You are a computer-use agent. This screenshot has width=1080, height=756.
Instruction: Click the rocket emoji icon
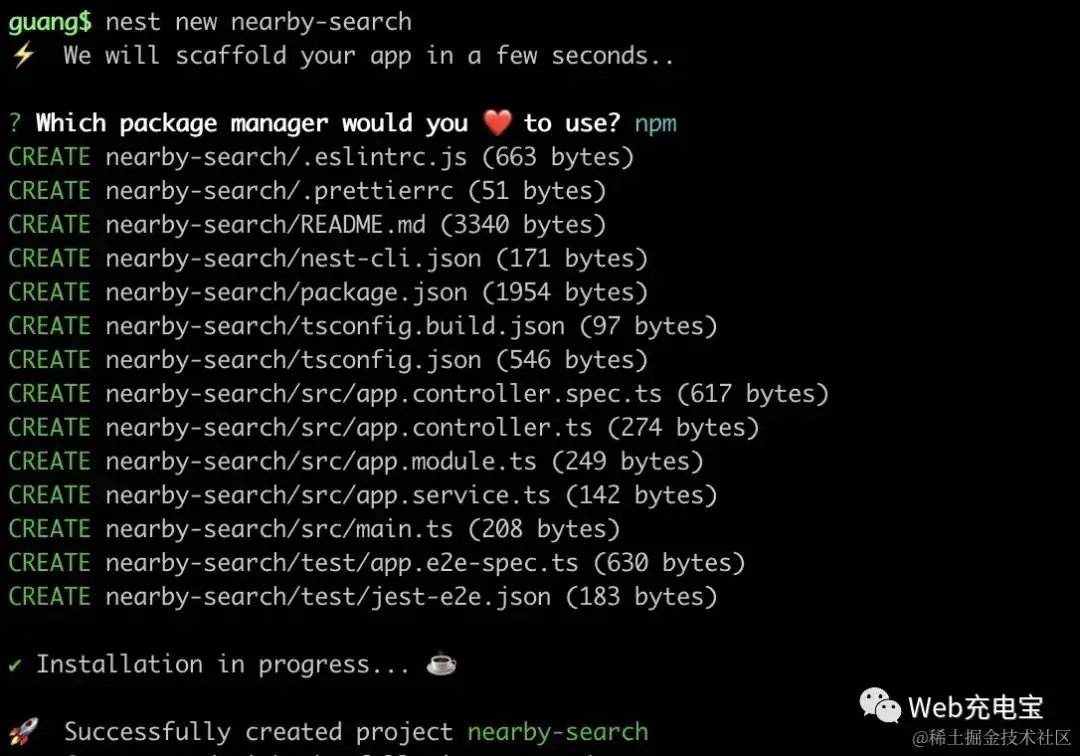23,731
